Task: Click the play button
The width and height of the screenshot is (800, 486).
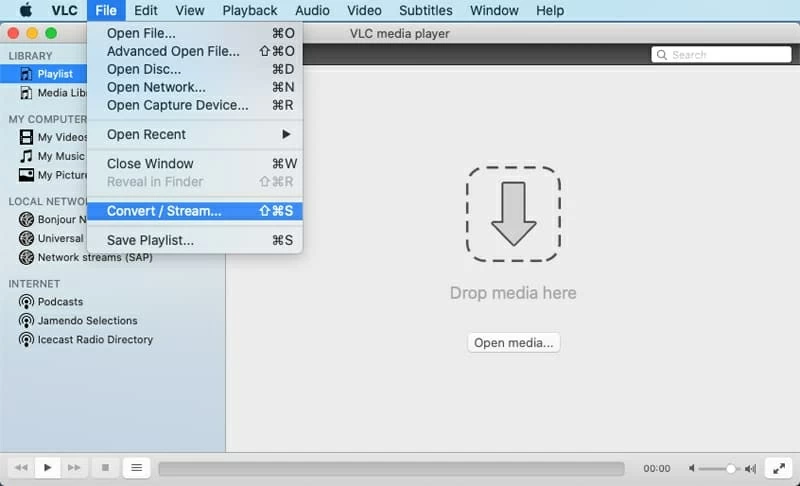Action: coord(47,468)
